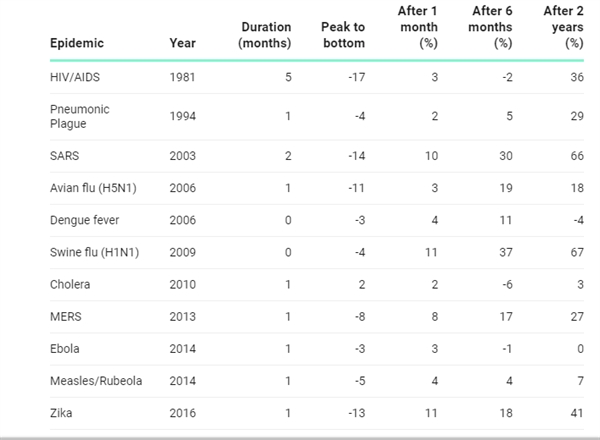This screenshot has width=600, height=440.
Task: Click the Peak to bottom header
Action: coord(343,35)
